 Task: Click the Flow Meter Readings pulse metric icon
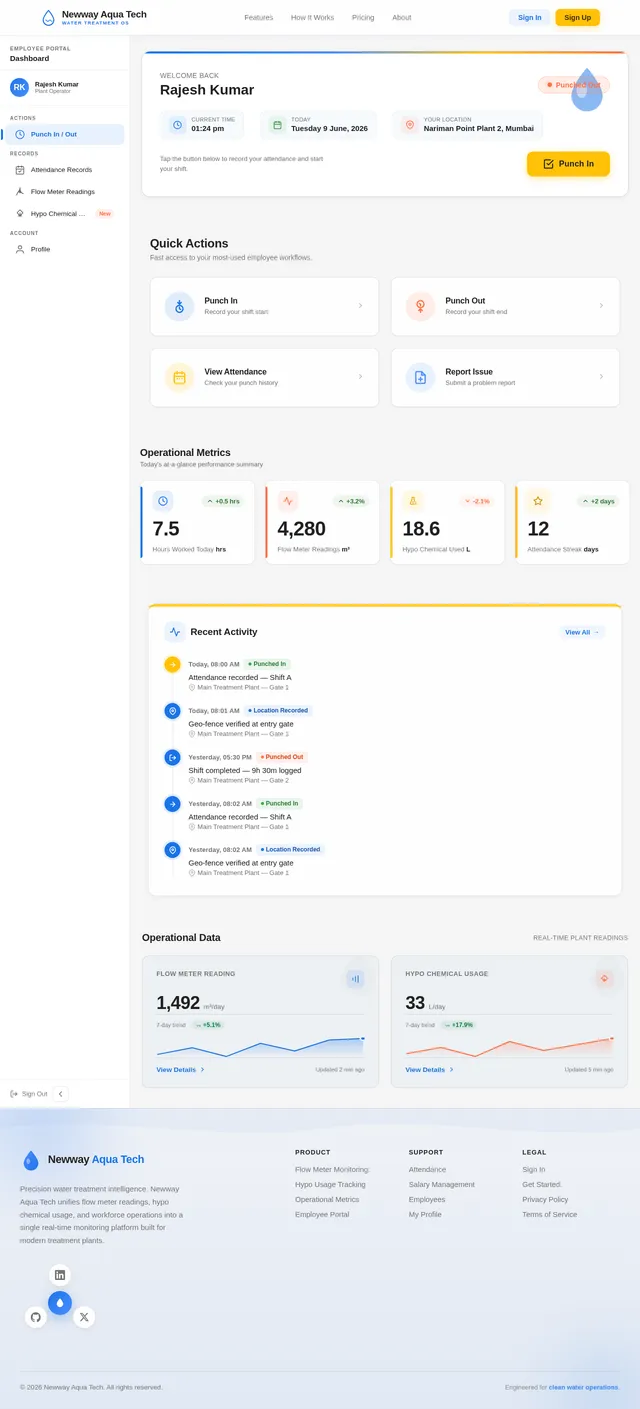pos(288,501)
